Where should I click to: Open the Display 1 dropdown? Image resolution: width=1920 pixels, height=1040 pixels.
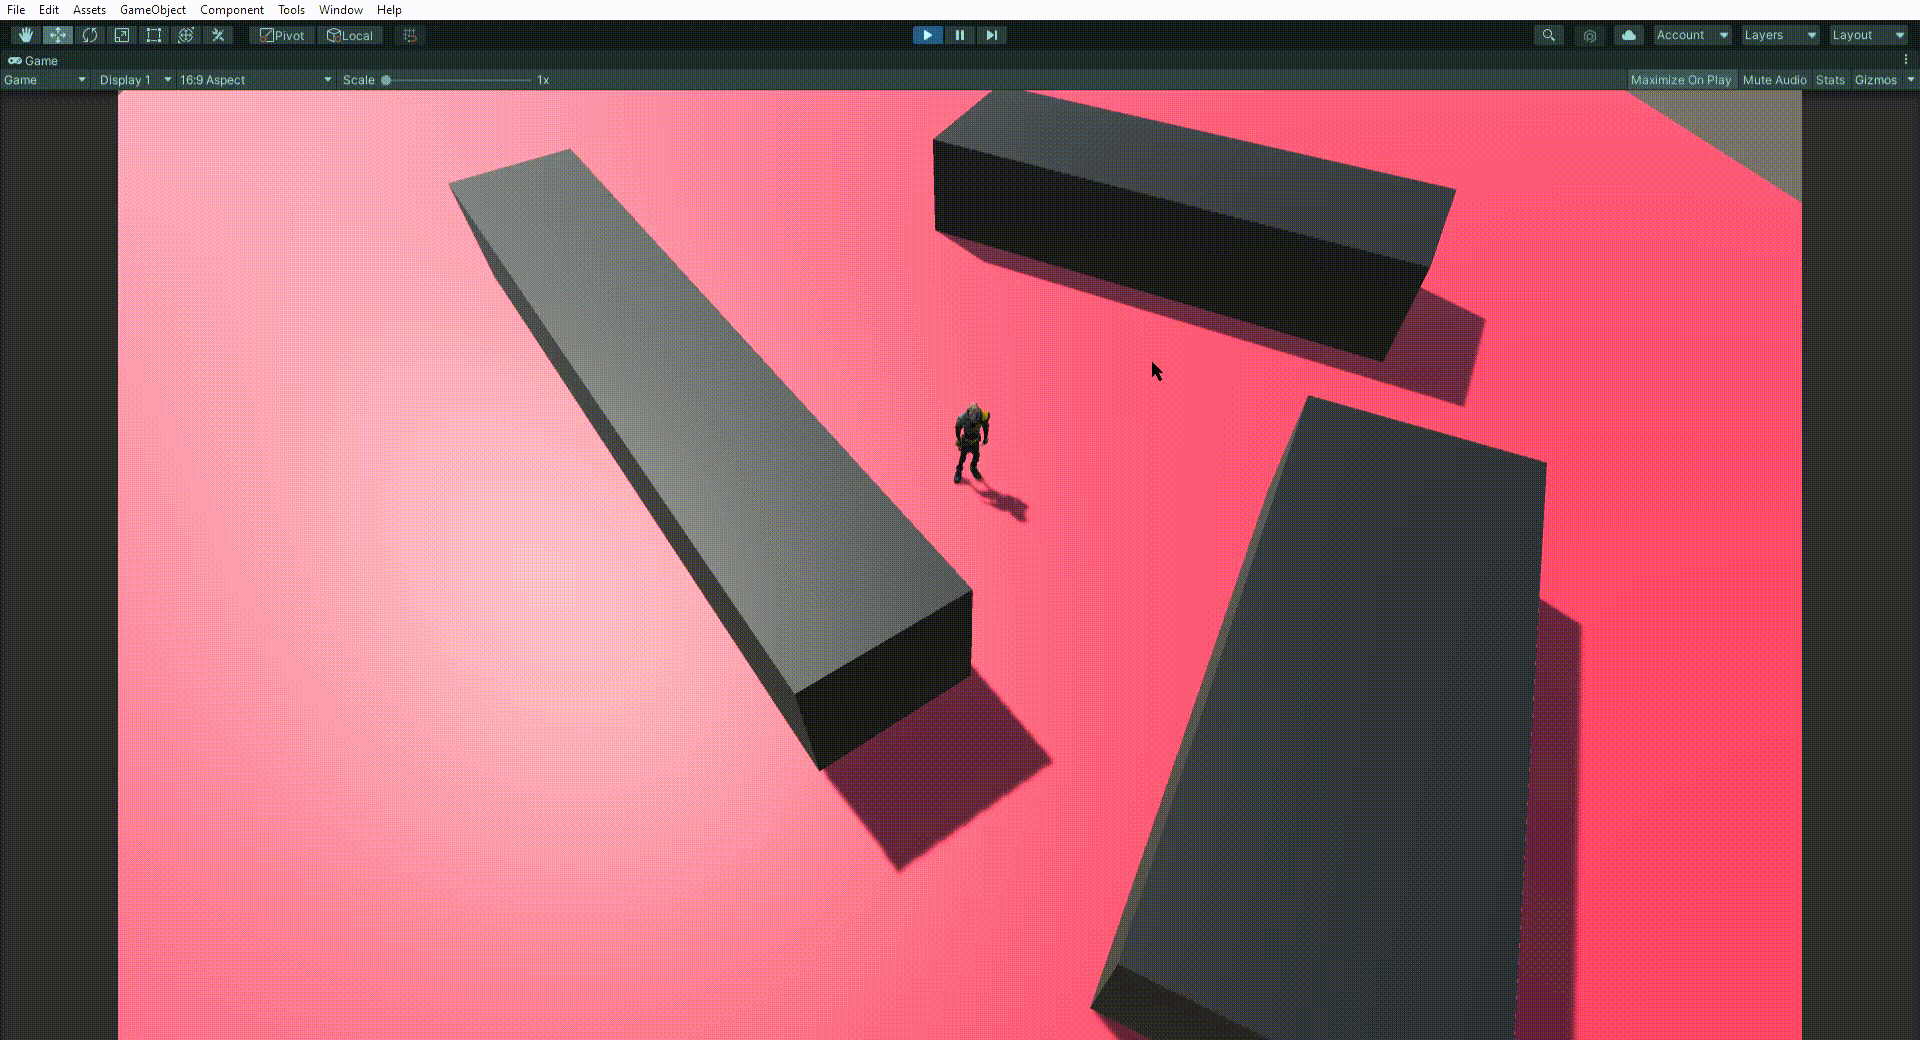tap(135, 80)
